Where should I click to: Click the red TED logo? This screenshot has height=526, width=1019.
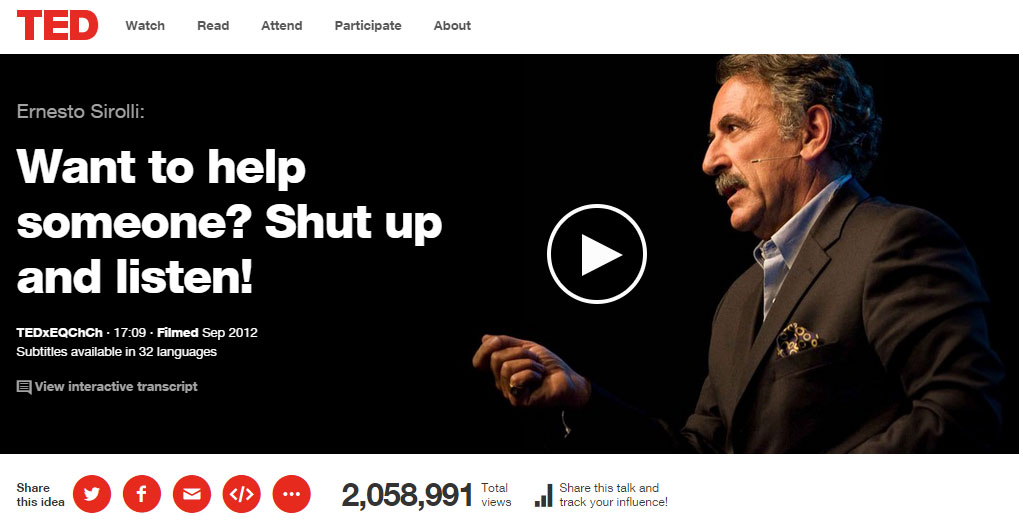tap(57, 25)
